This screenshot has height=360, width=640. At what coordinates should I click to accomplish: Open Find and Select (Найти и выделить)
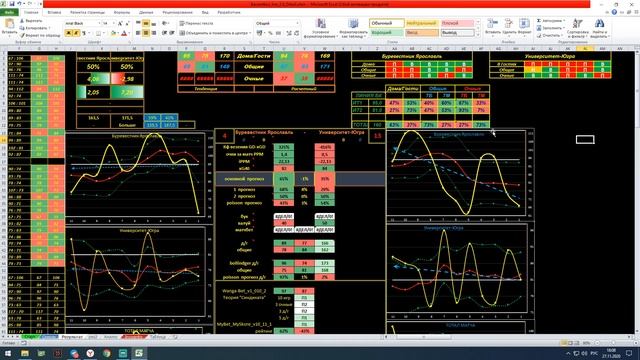coord(599,28)
